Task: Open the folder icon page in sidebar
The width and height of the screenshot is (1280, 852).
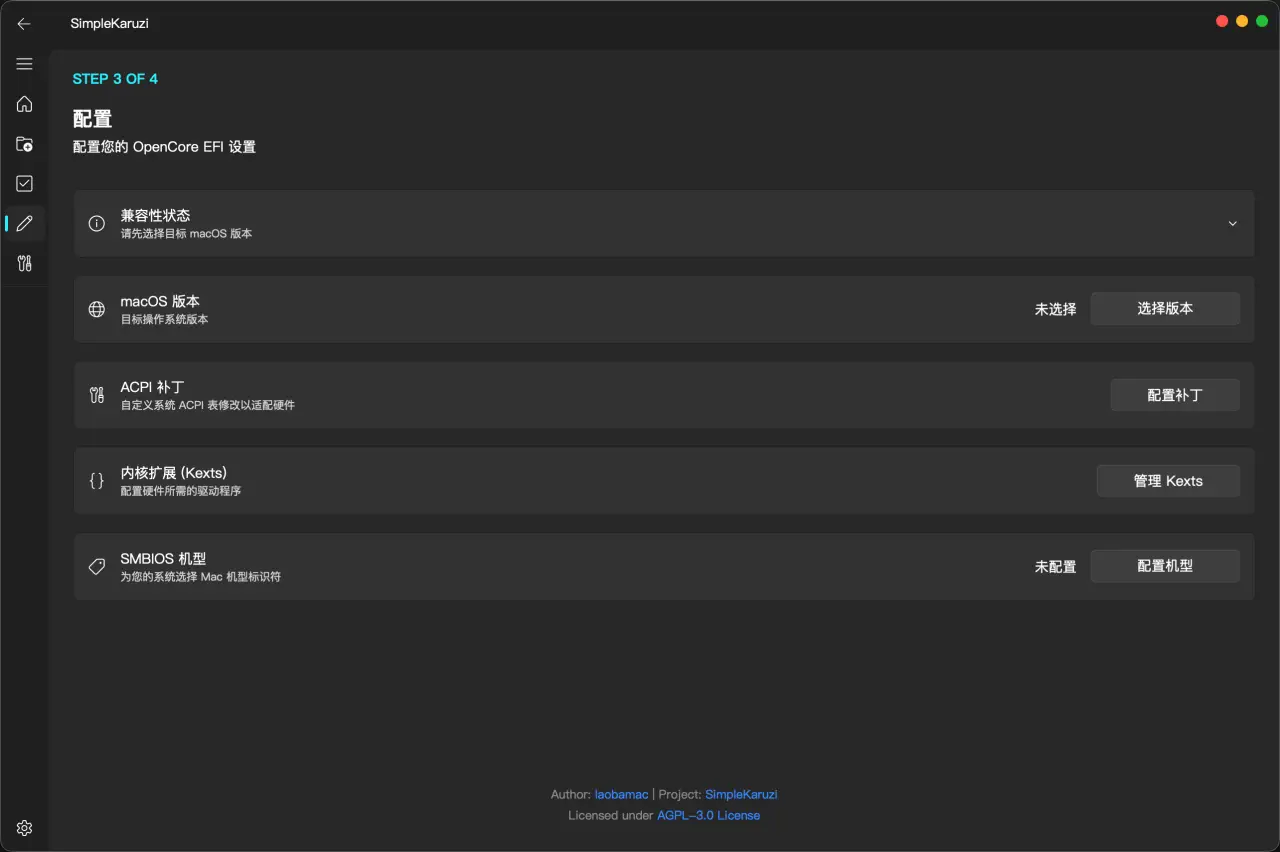Action: [24, 144]
